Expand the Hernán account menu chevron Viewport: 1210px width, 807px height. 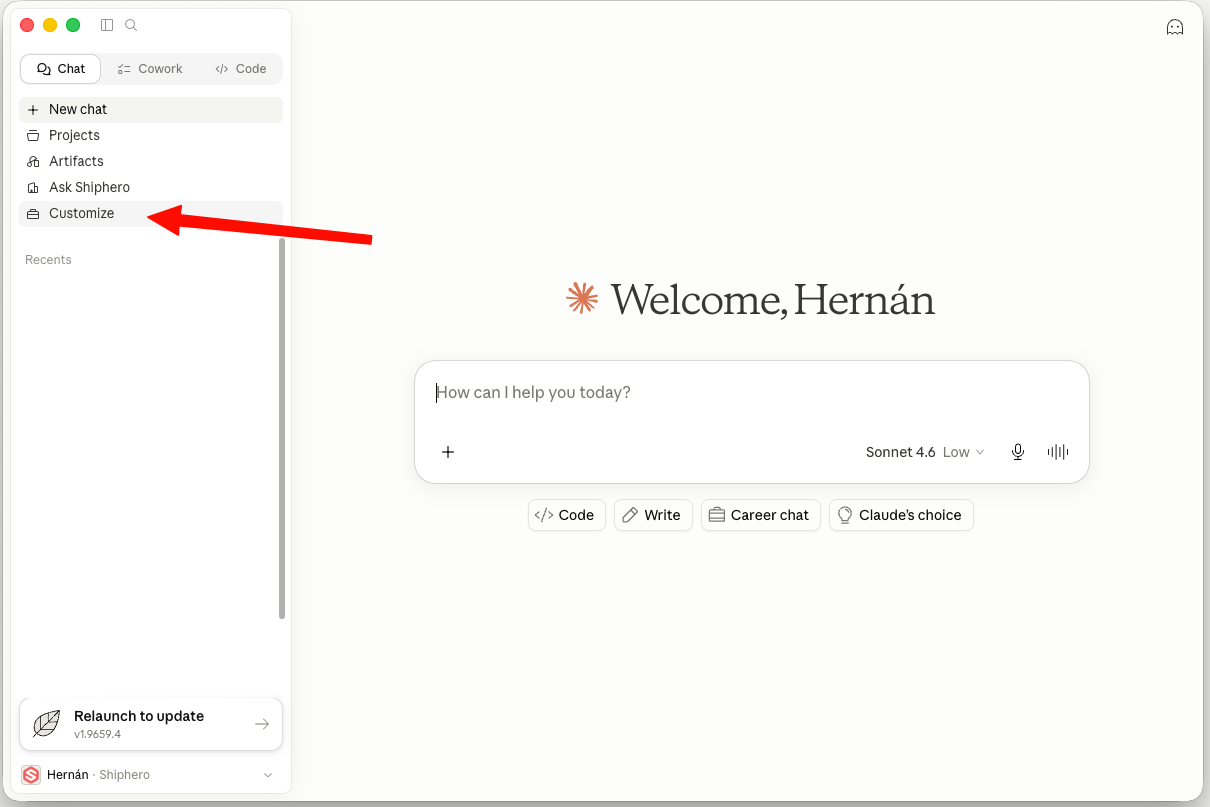(268, 775)
